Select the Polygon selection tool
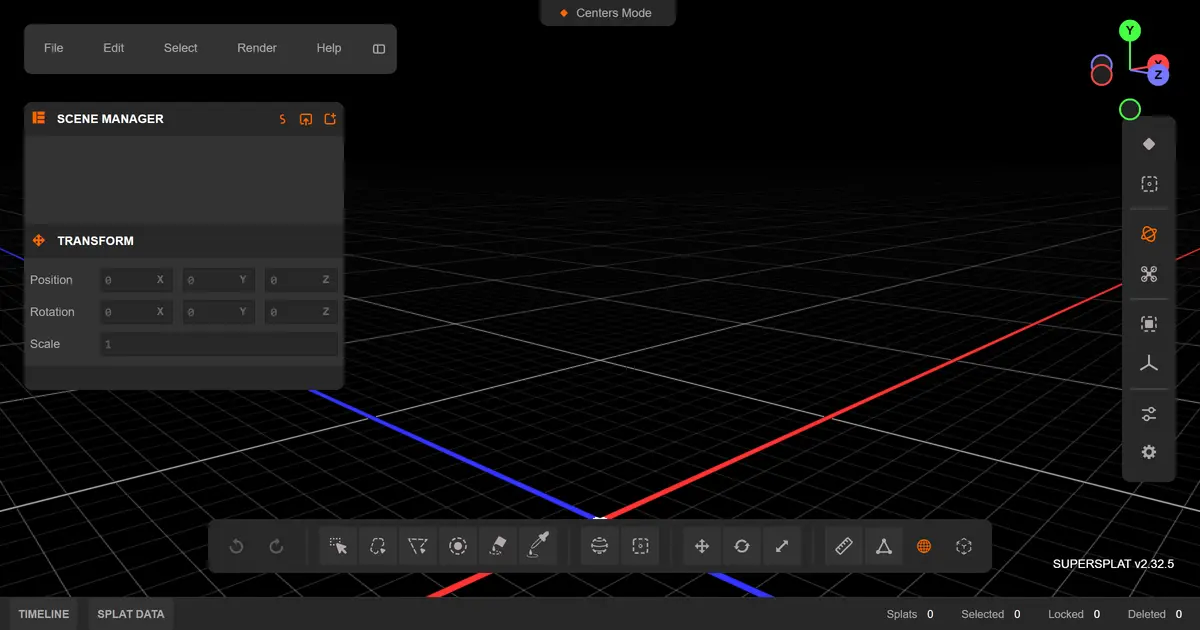The image size is (1200, 630). tap(418, 546)
